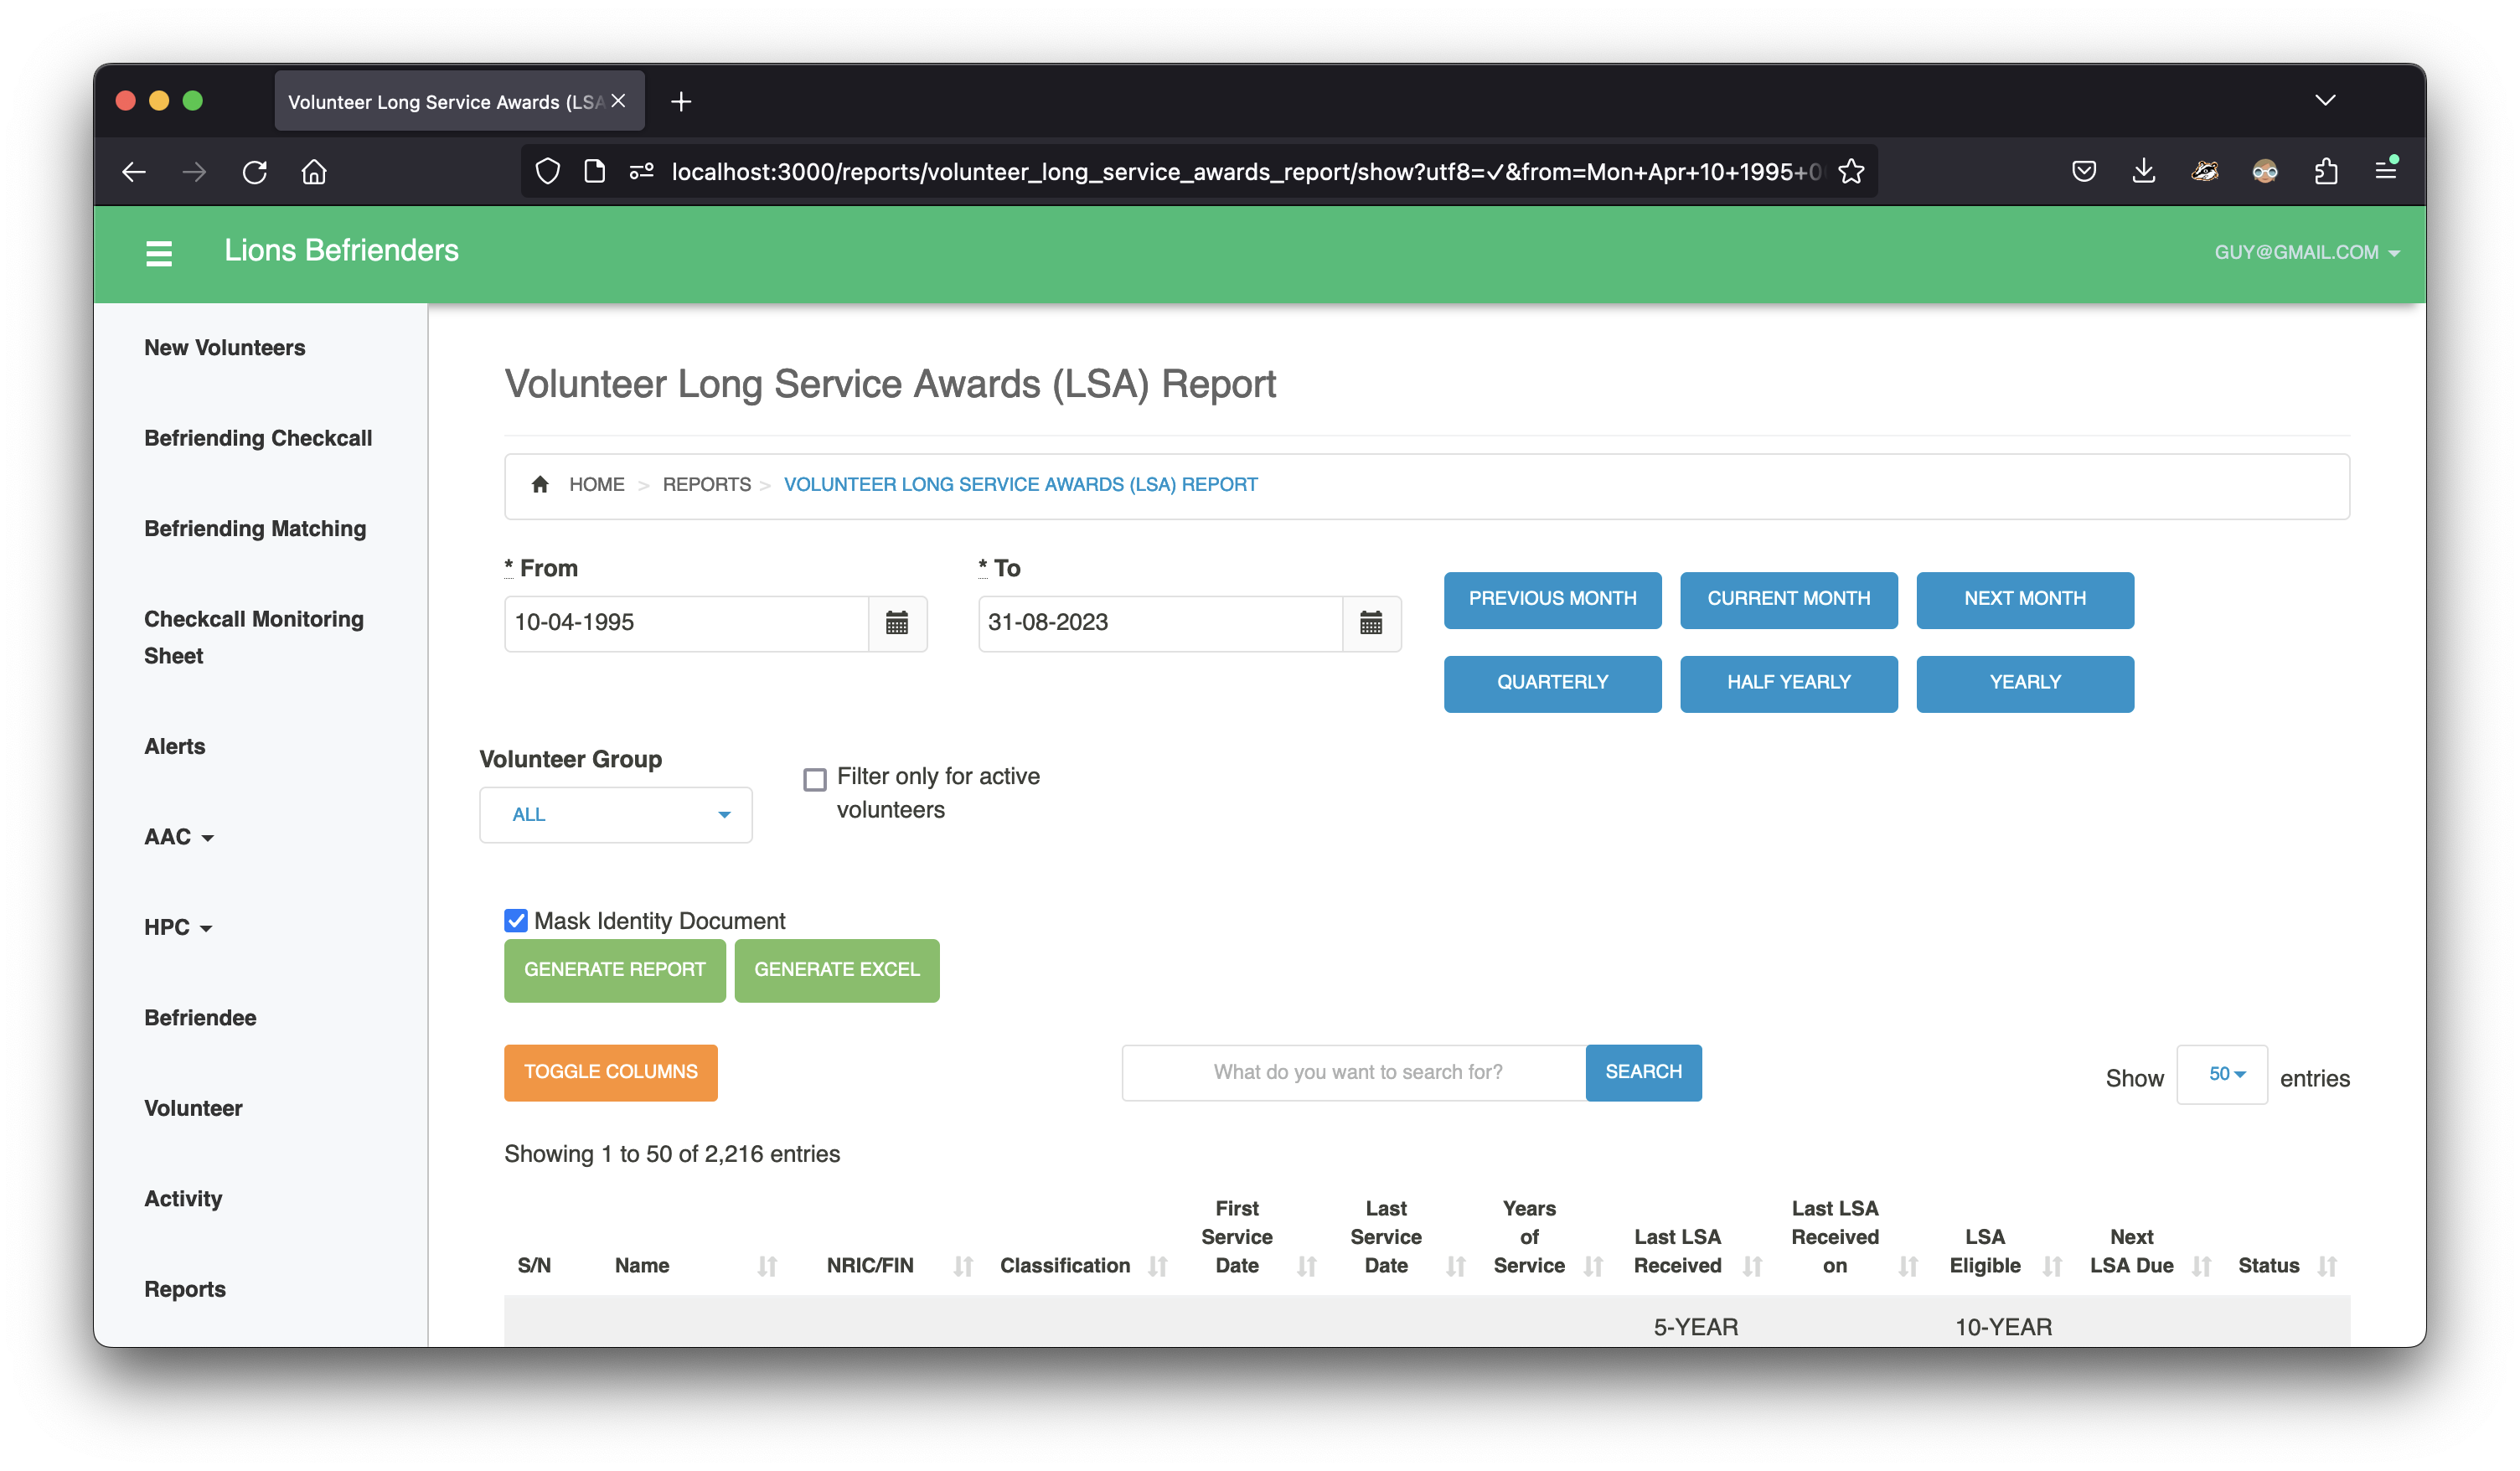Click GENERATE EXCEL
This screenshot has width=2520, height=1471.
[x=837, y=970]
